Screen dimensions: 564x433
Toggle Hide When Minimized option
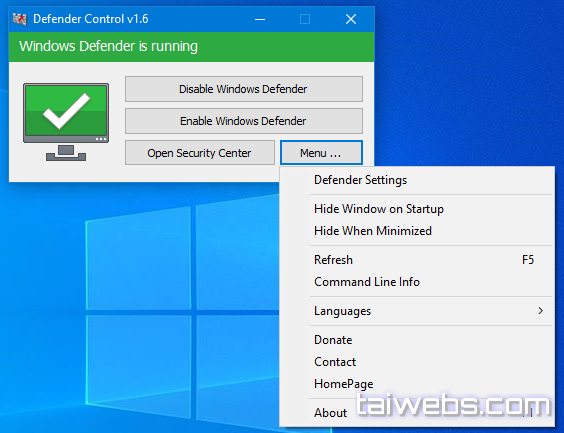(x=417, y=231)
